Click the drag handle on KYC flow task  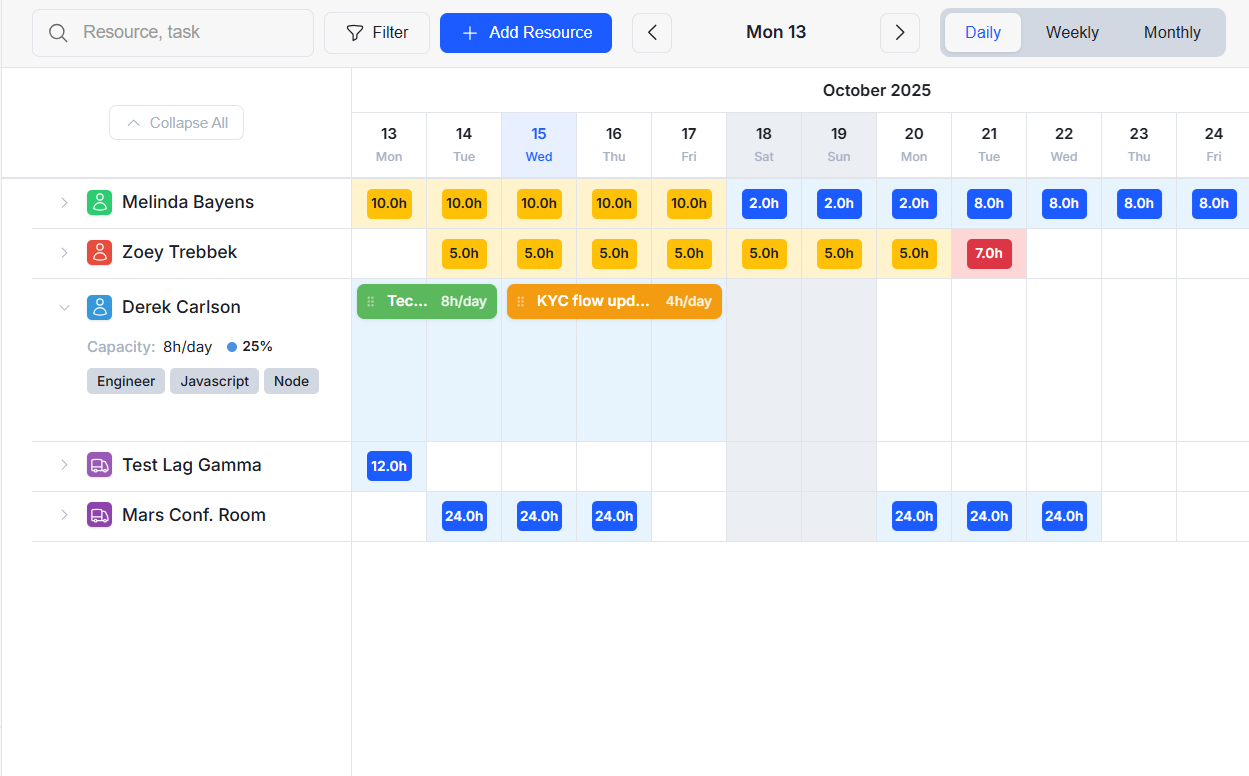[x=521, y=301]
